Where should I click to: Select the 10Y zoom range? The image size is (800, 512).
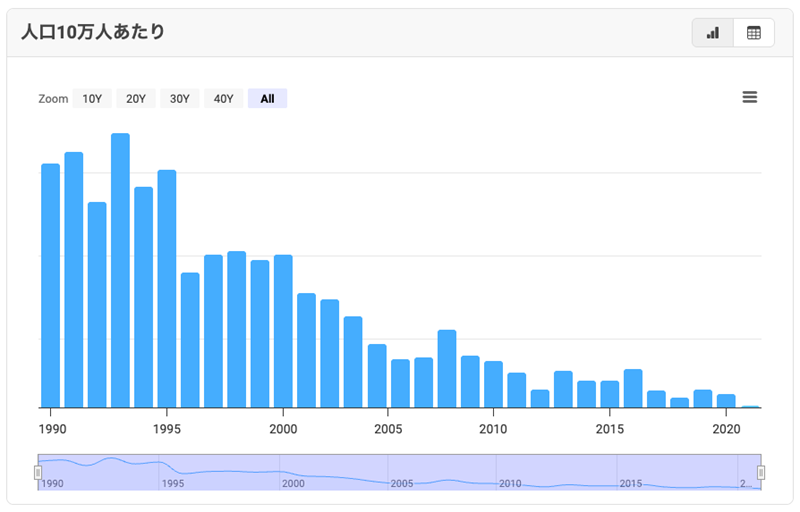(x=92, y=98)
